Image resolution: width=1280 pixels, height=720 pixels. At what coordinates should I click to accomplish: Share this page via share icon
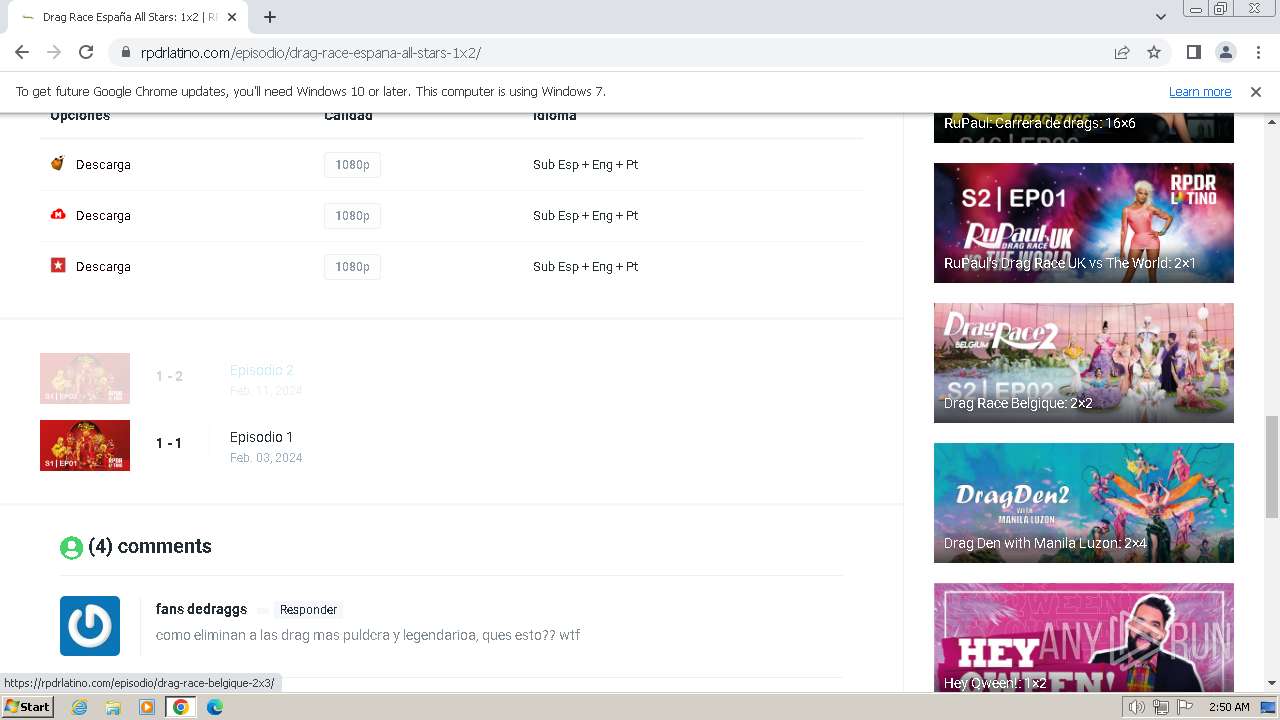pyautogui.click(x=1122, y=52)
